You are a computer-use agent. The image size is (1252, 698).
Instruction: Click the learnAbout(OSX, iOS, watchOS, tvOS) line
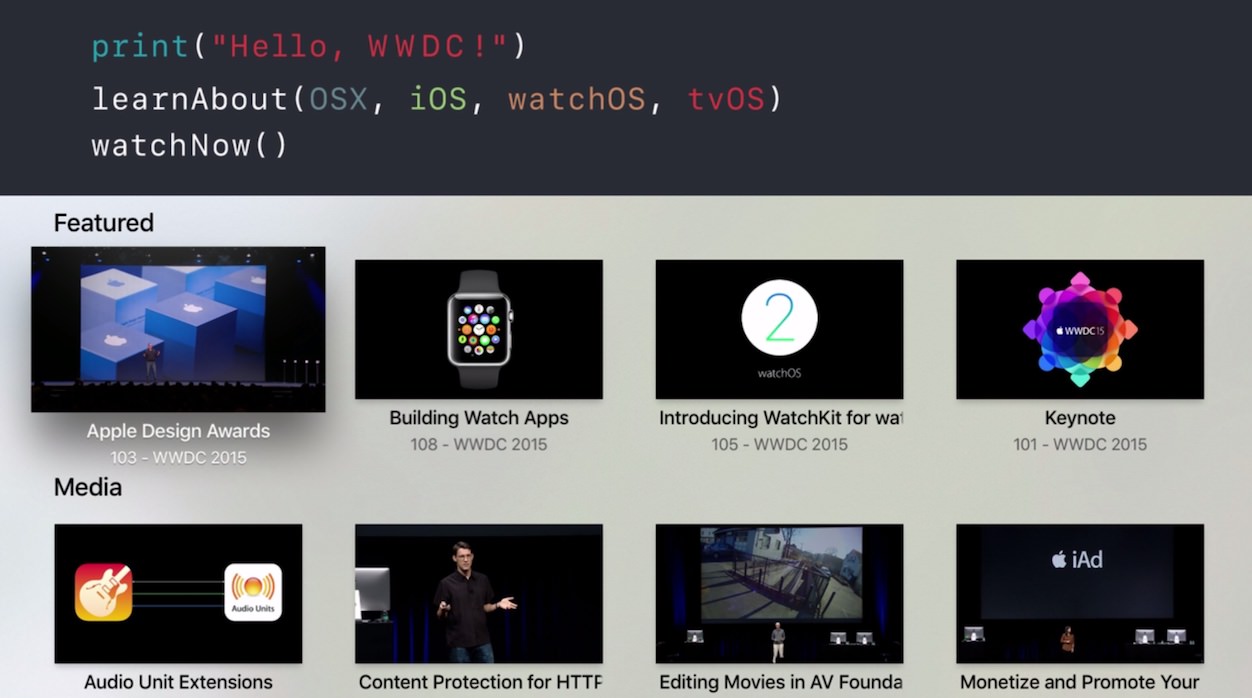[x=436, y=99]
